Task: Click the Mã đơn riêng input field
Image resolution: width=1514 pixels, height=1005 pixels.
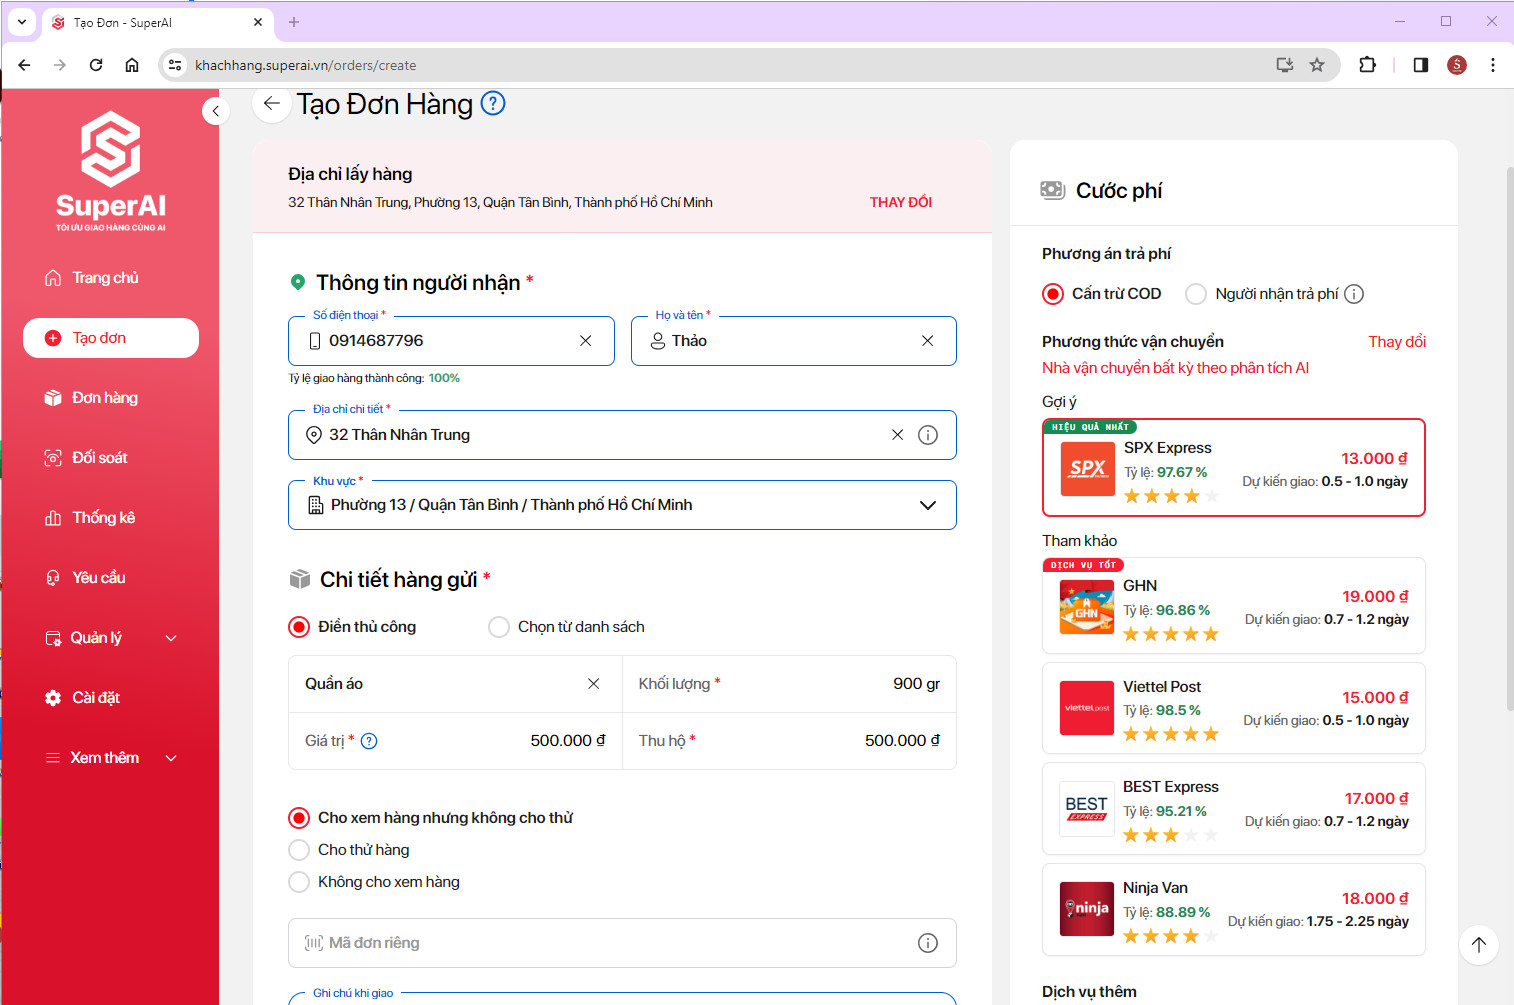Action: [622, 943]
